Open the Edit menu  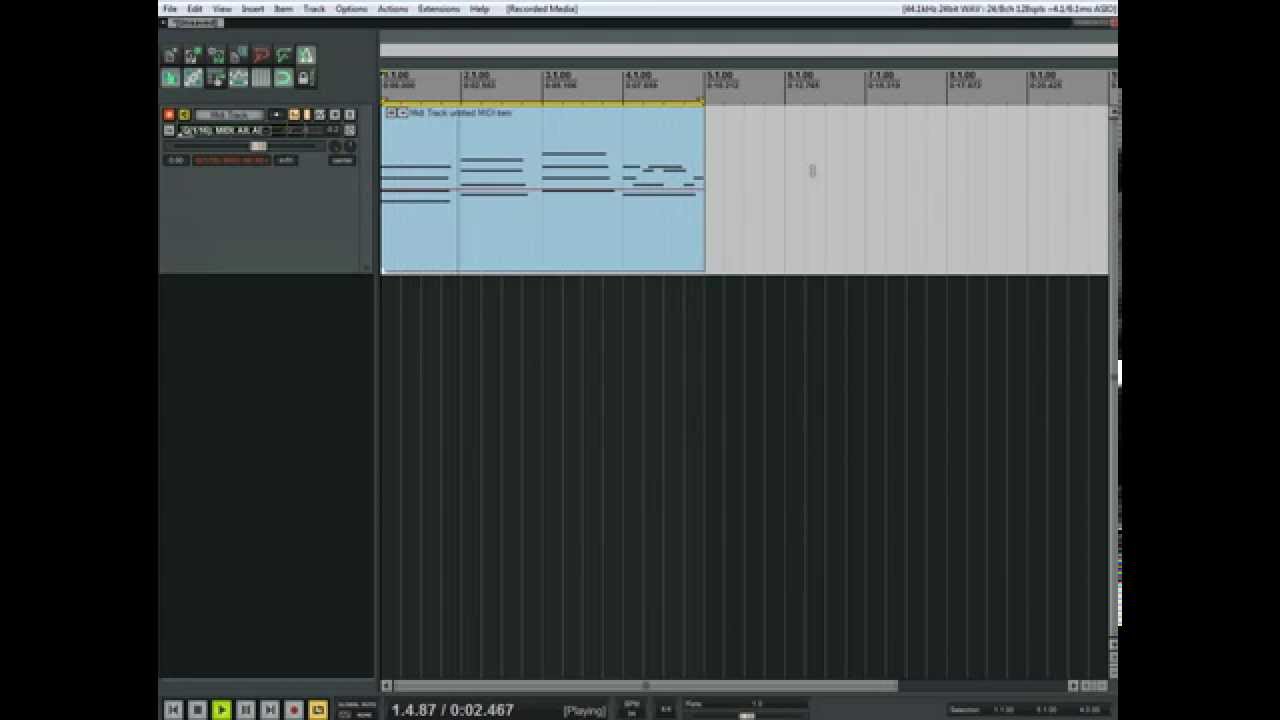195,9
